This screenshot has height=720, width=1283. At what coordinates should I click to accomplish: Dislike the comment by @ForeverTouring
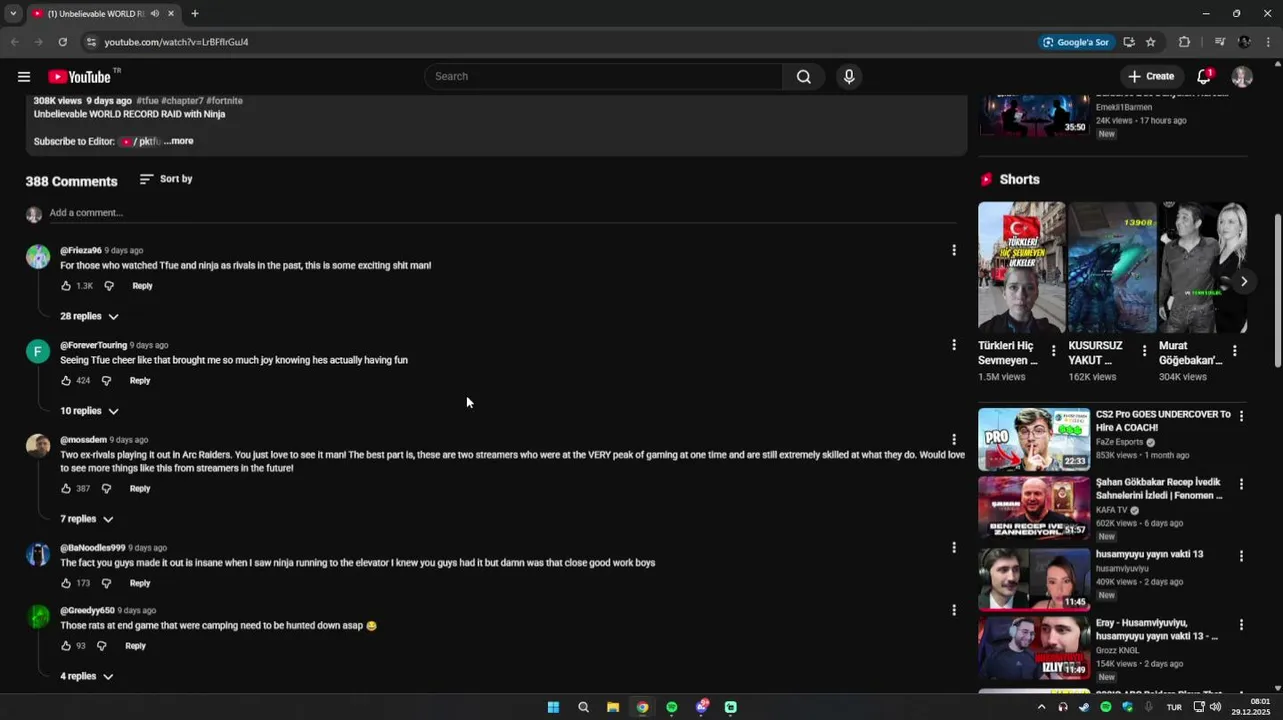tap(106, 381)
